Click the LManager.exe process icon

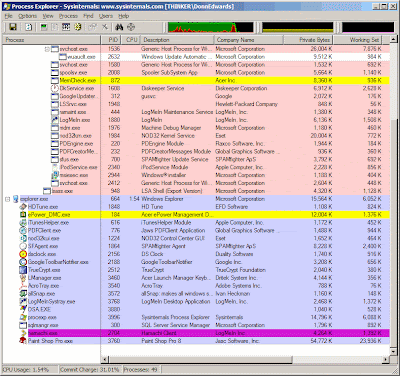[23, 278]
